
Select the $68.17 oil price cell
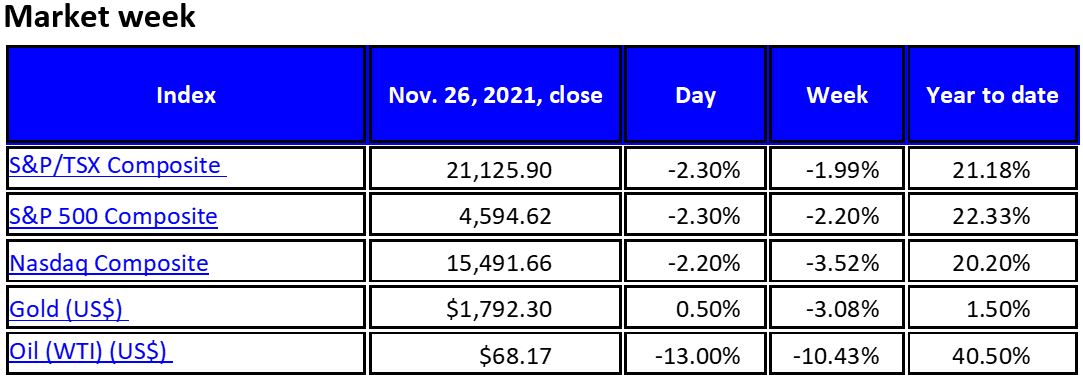[495, 356]
